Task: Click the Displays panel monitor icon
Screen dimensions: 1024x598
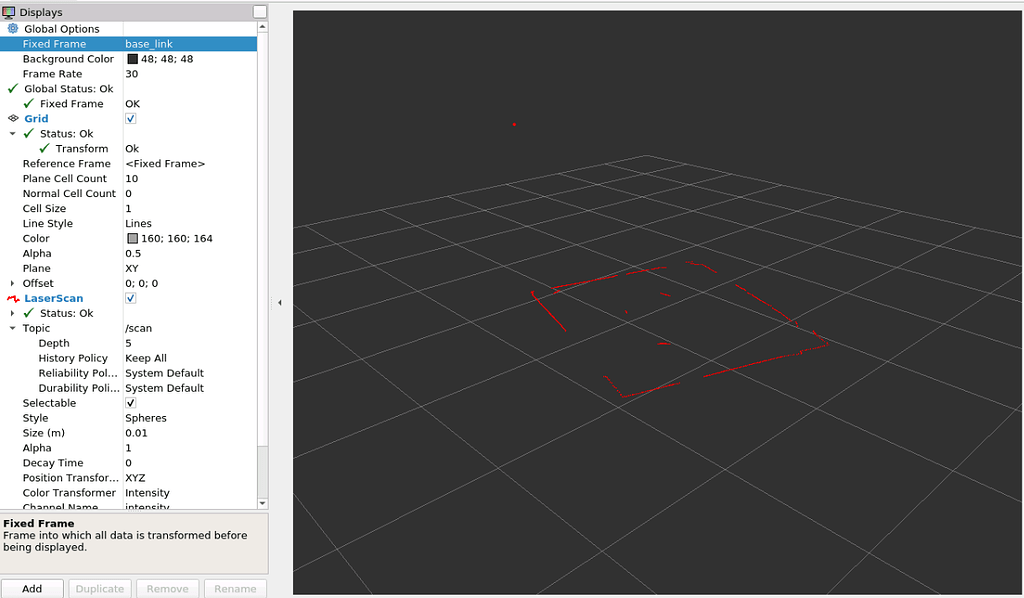Action: [x=9, y=10]
